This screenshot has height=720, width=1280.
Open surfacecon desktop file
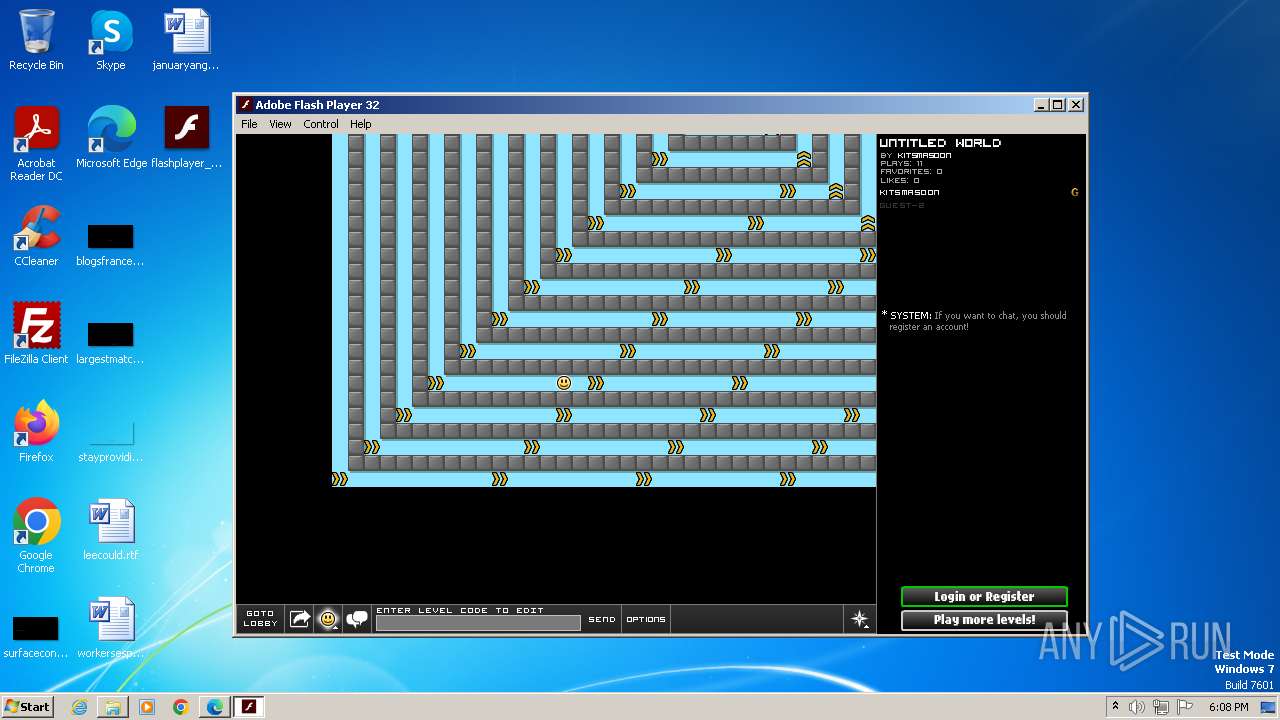[x=36, y=638]
